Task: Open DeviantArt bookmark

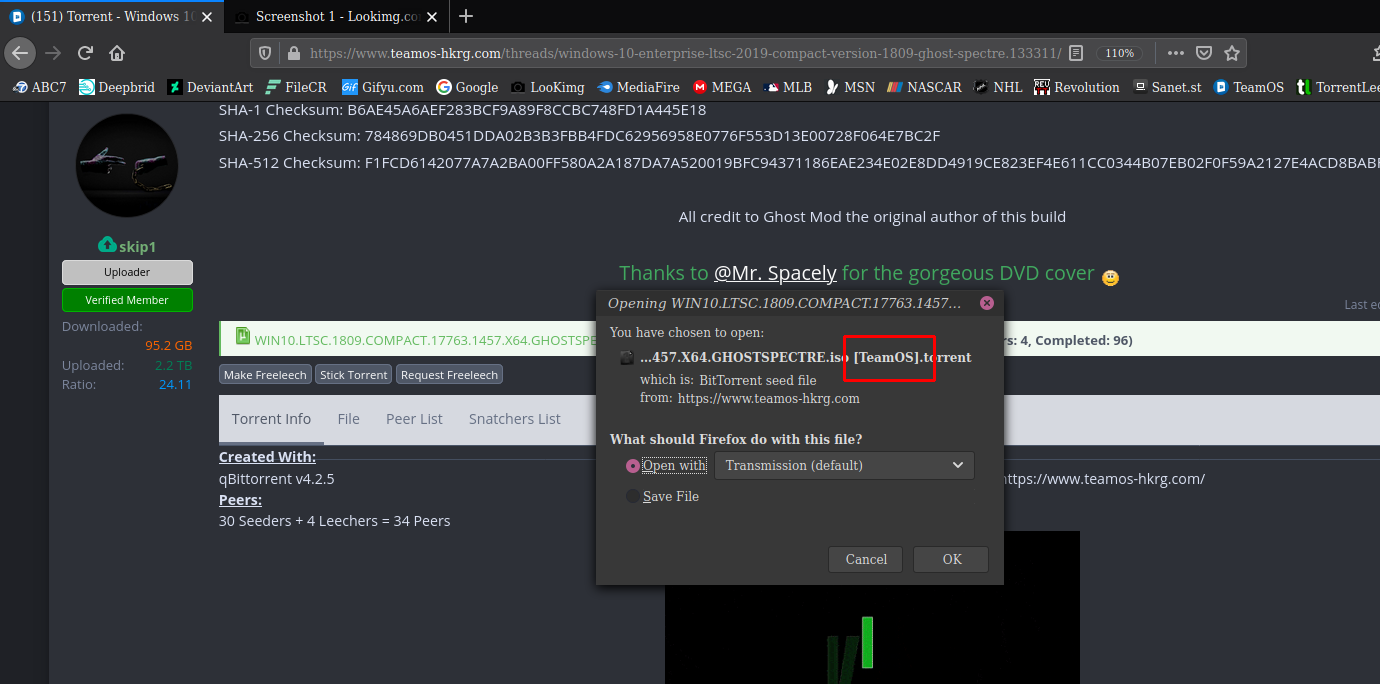Action: coord(210,87)
